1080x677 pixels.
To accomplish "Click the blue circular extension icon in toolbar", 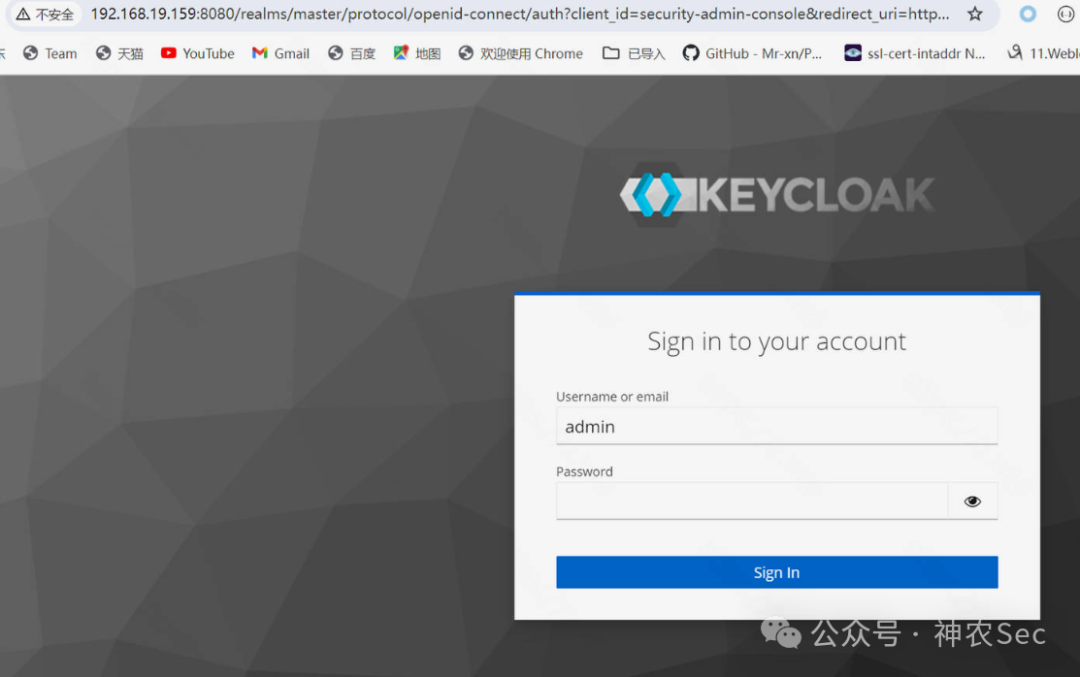I will [1027, 14].
